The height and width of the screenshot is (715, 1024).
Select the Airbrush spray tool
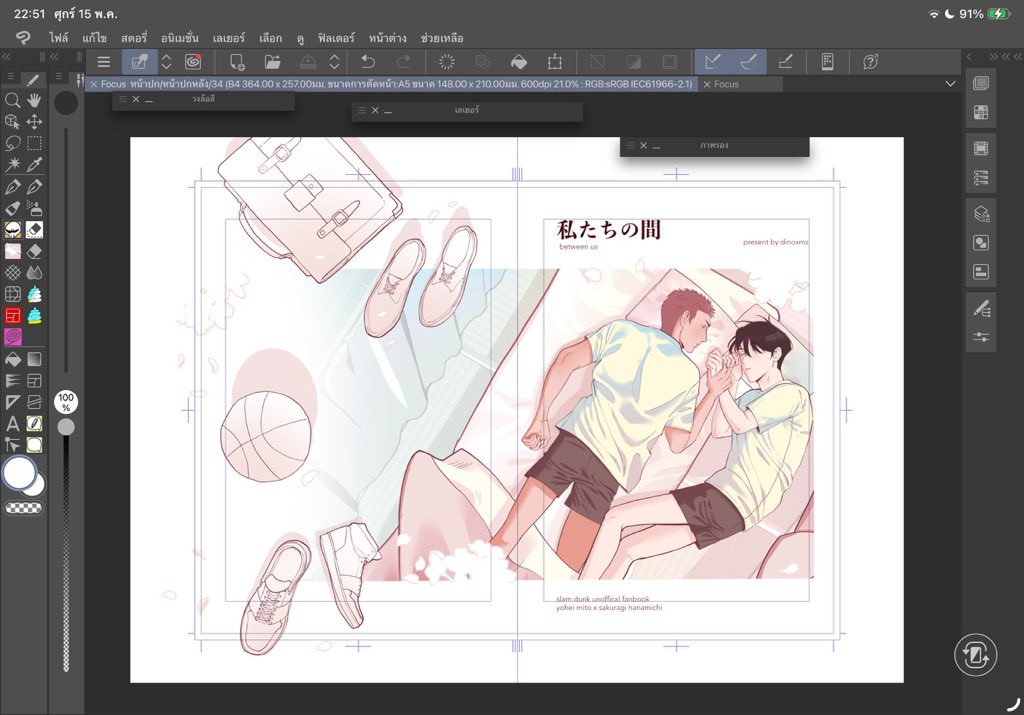click(x=34, y=208)
